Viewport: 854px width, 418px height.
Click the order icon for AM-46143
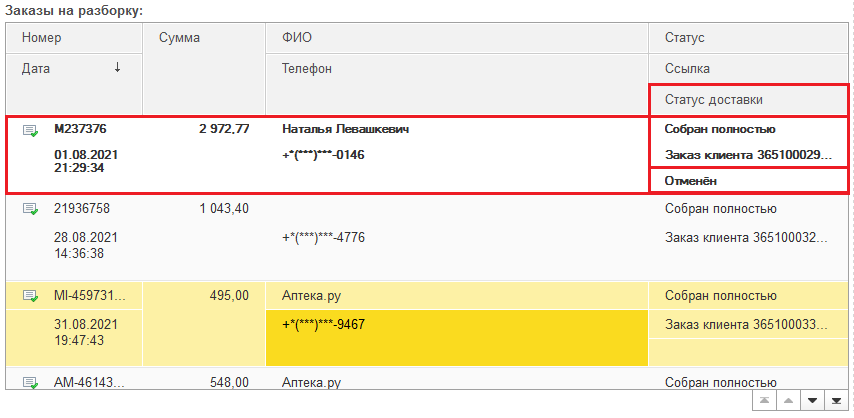pyautogui.click(x=31, y=382)
